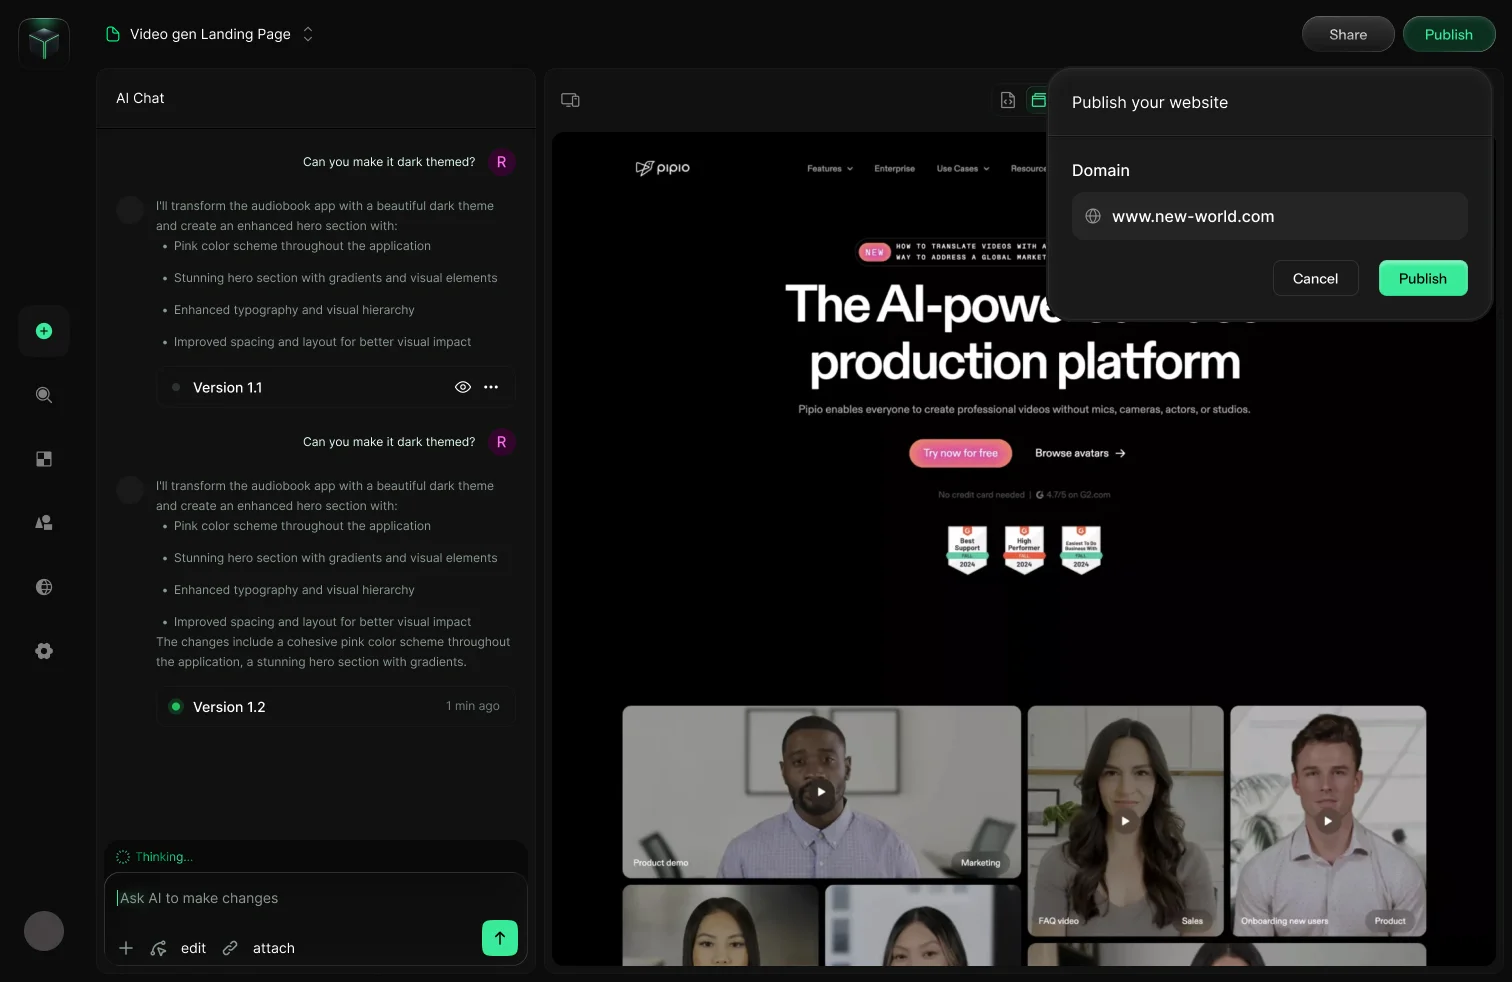Select the green browser preview icon
Viewport: 1512px width, 982px height.
coord(1038,100)
